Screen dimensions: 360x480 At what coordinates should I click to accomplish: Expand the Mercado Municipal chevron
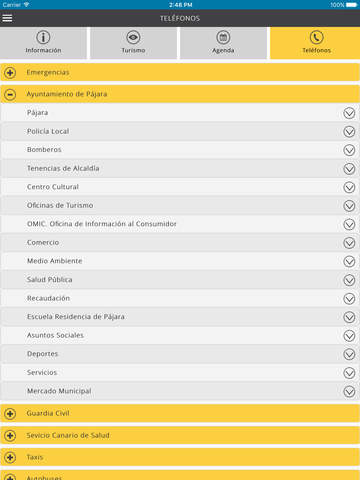point(349,391)
